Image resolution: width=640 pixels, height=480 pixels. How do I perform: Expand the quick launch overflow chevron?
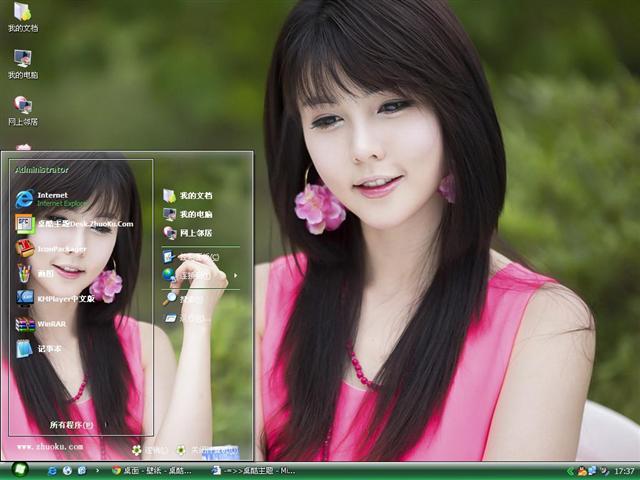pyautogui.click(x=97, y=470)
